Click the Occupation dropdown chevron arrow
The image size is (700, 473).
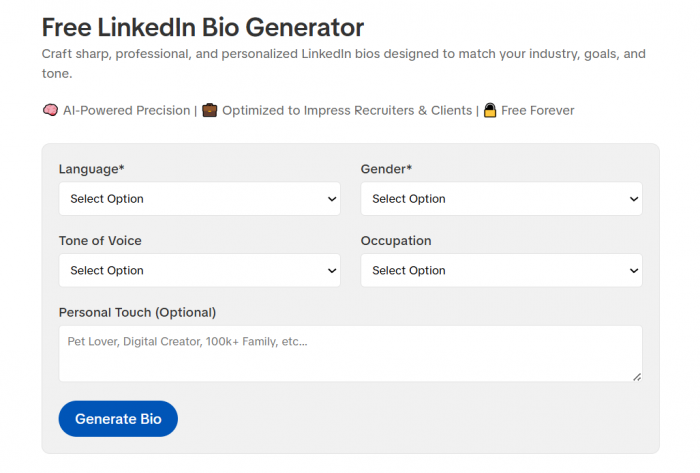[x=633, y=271]
